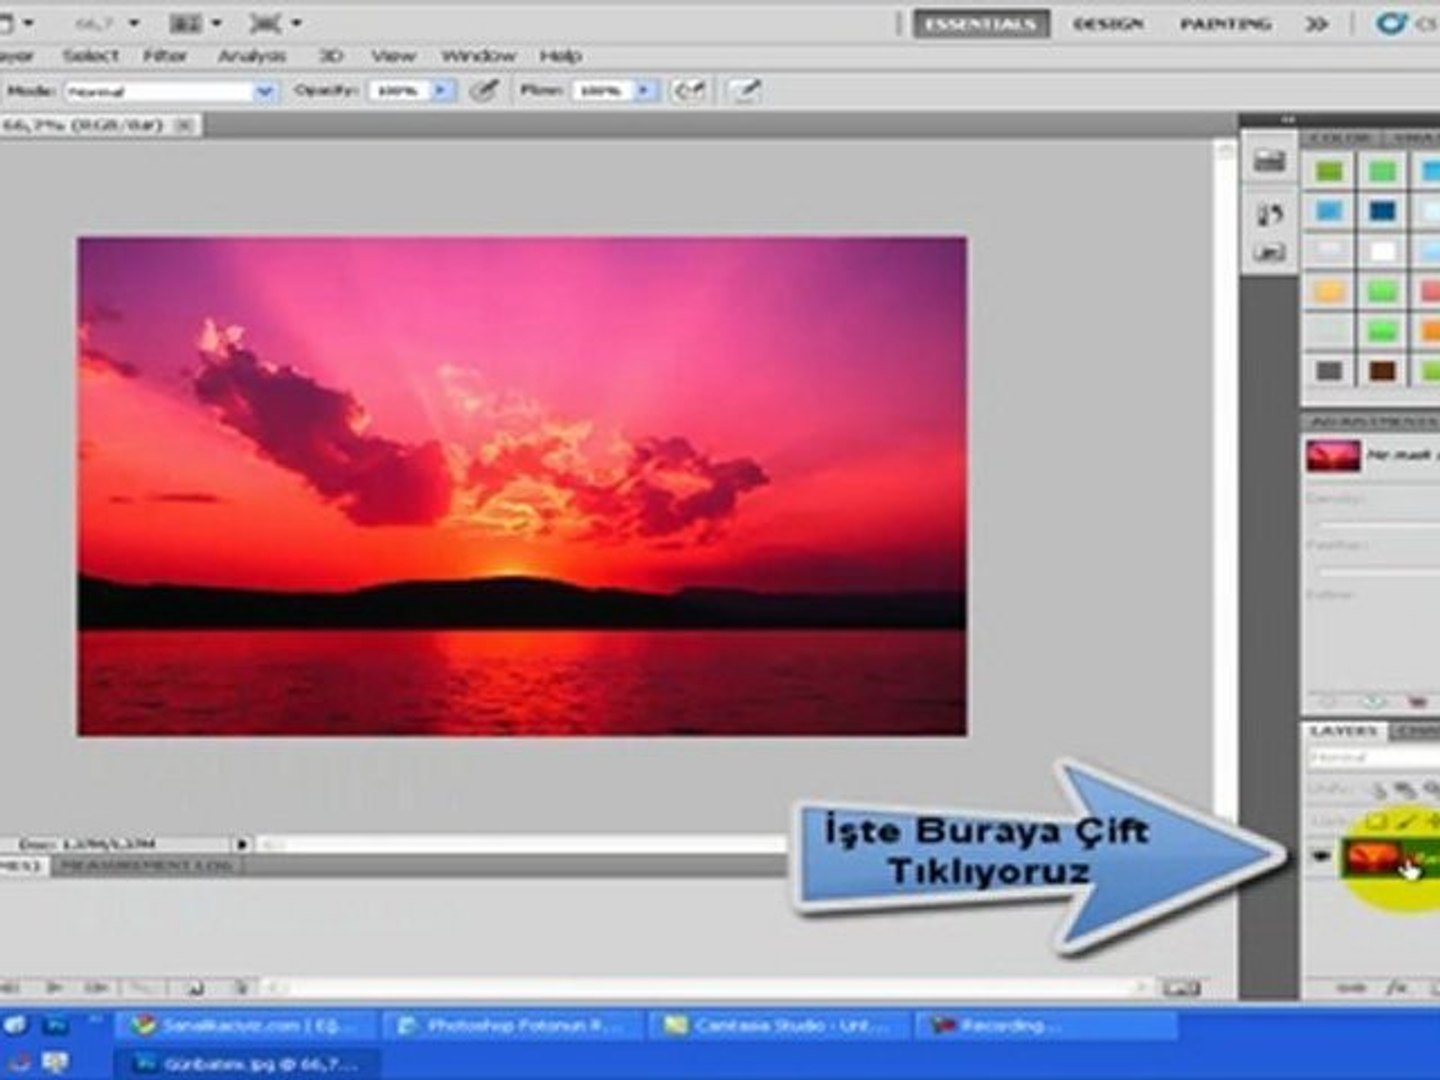Toggle tablet pressure for opacity
Screen dimensions: 1440x1080
pos(484,91)
